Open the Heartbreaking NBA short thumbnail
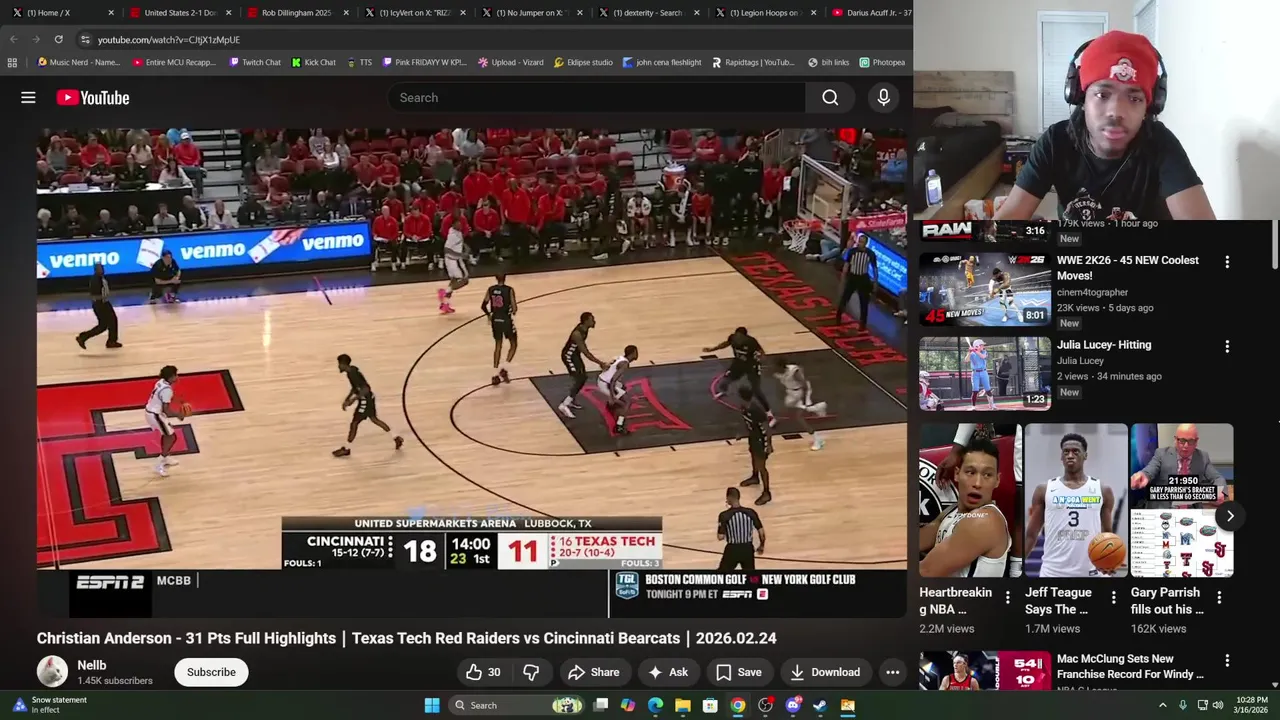The width and height of the screenshot is (1280, 720). [x=970, y=500]
